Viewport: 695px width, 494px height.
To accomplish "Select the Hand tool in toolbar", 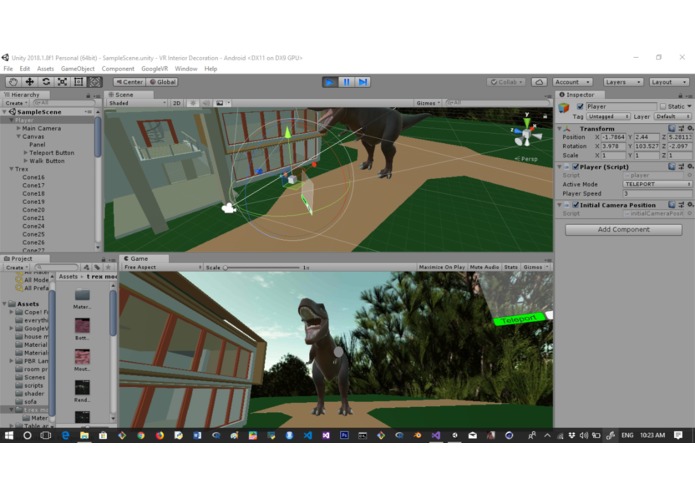I will pyautogui.click(x=13, y=82).
